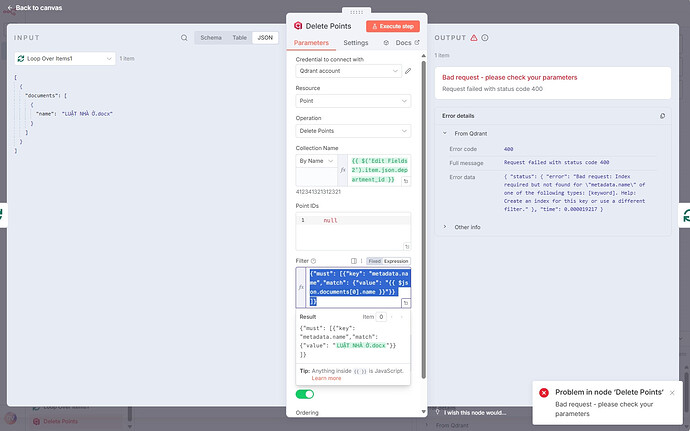Viewport: 690px width, 431px height.
Task: Switch input view to Table
Action: tap(239, 38)
